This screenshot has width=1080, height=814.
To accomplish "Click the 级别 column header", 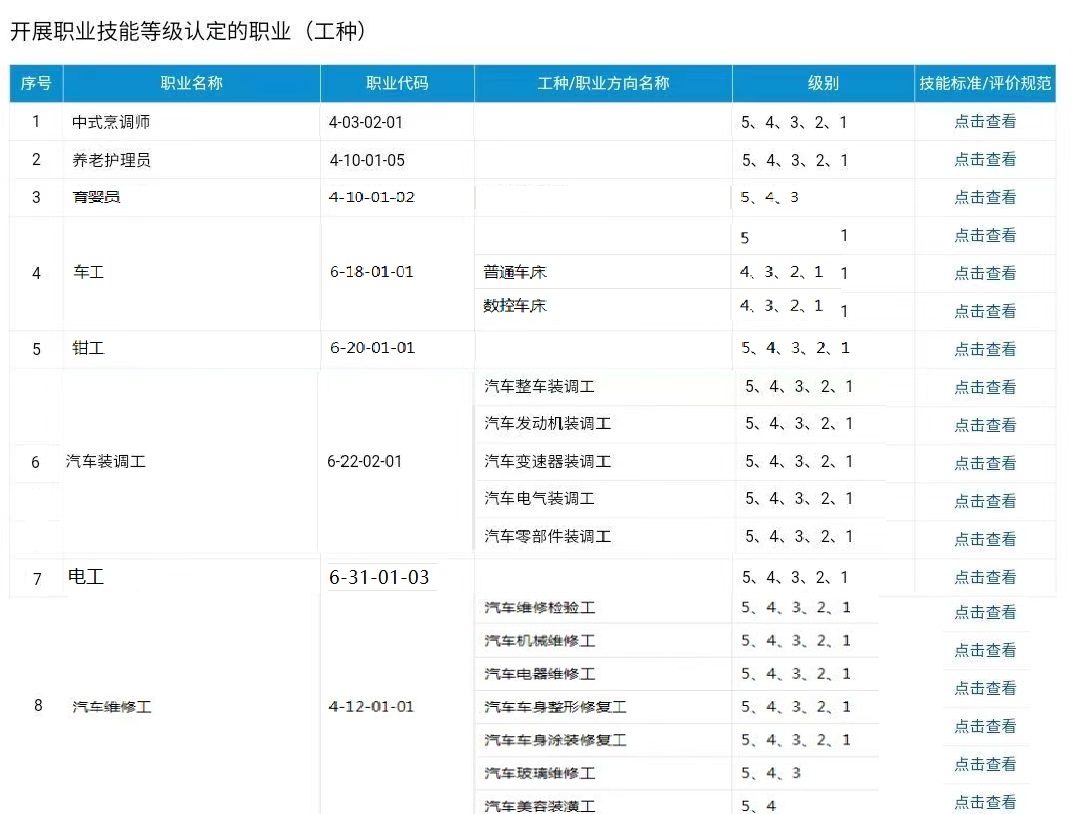I will [x=822, y=84].
